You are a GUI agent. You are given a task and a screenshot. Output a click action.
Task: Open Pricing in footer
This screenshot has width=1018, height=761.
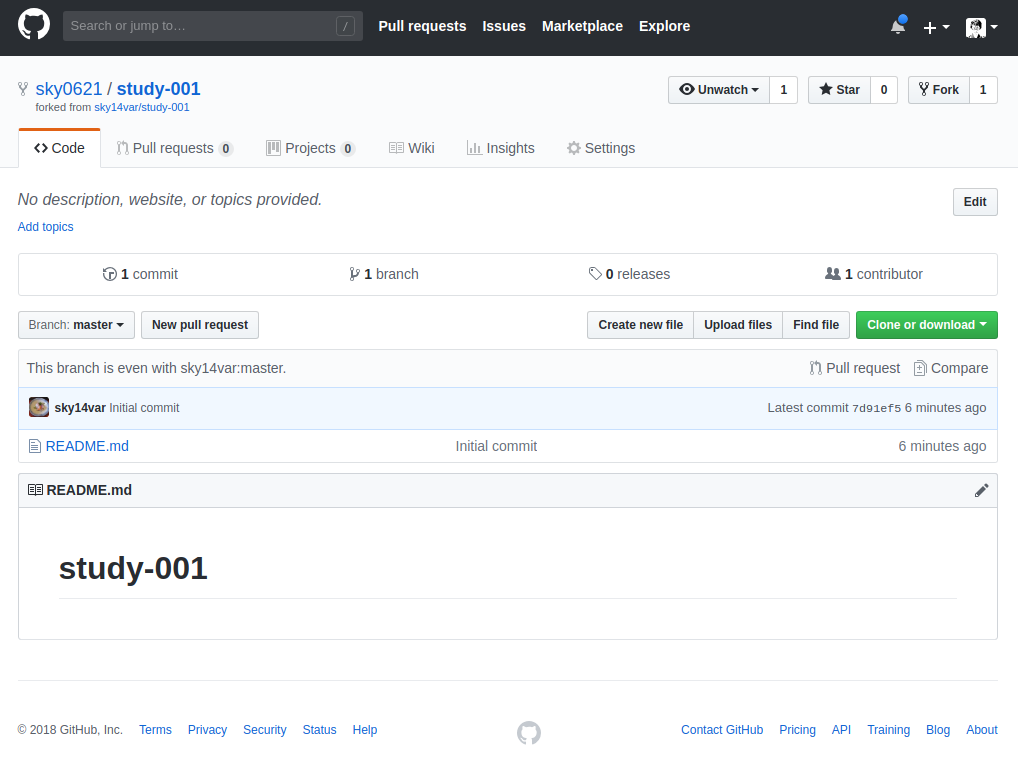[x=797, y=730]
